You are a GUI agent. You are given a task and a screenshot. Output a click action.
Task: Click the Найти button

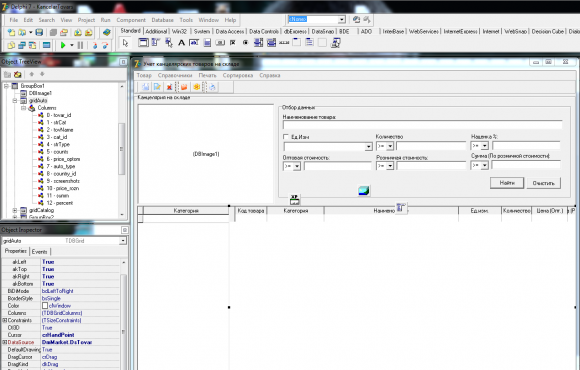507,183
